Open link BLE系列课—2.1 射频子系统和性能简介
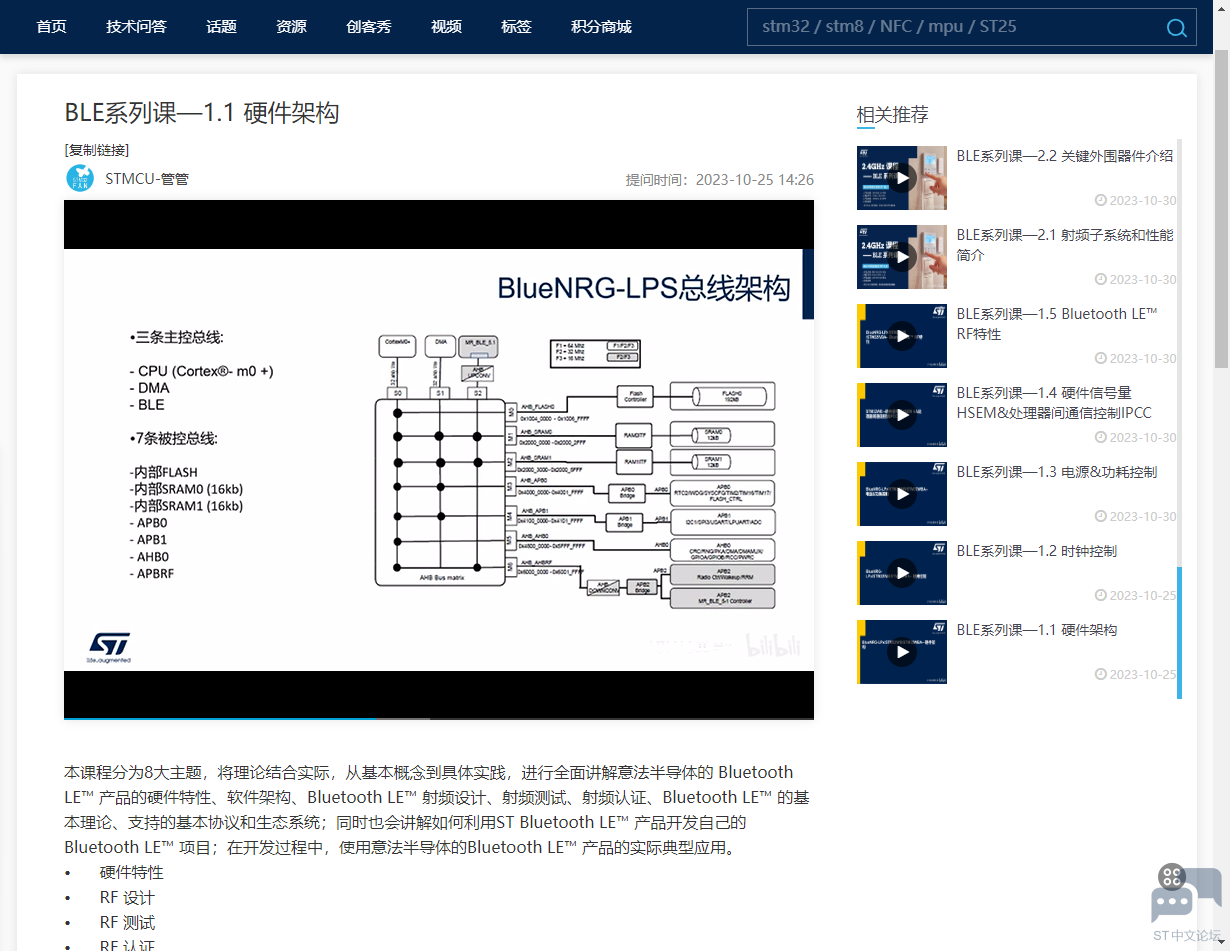Image resolution: width=1230 pixels, height=951 pixels. coord(1065,245)
